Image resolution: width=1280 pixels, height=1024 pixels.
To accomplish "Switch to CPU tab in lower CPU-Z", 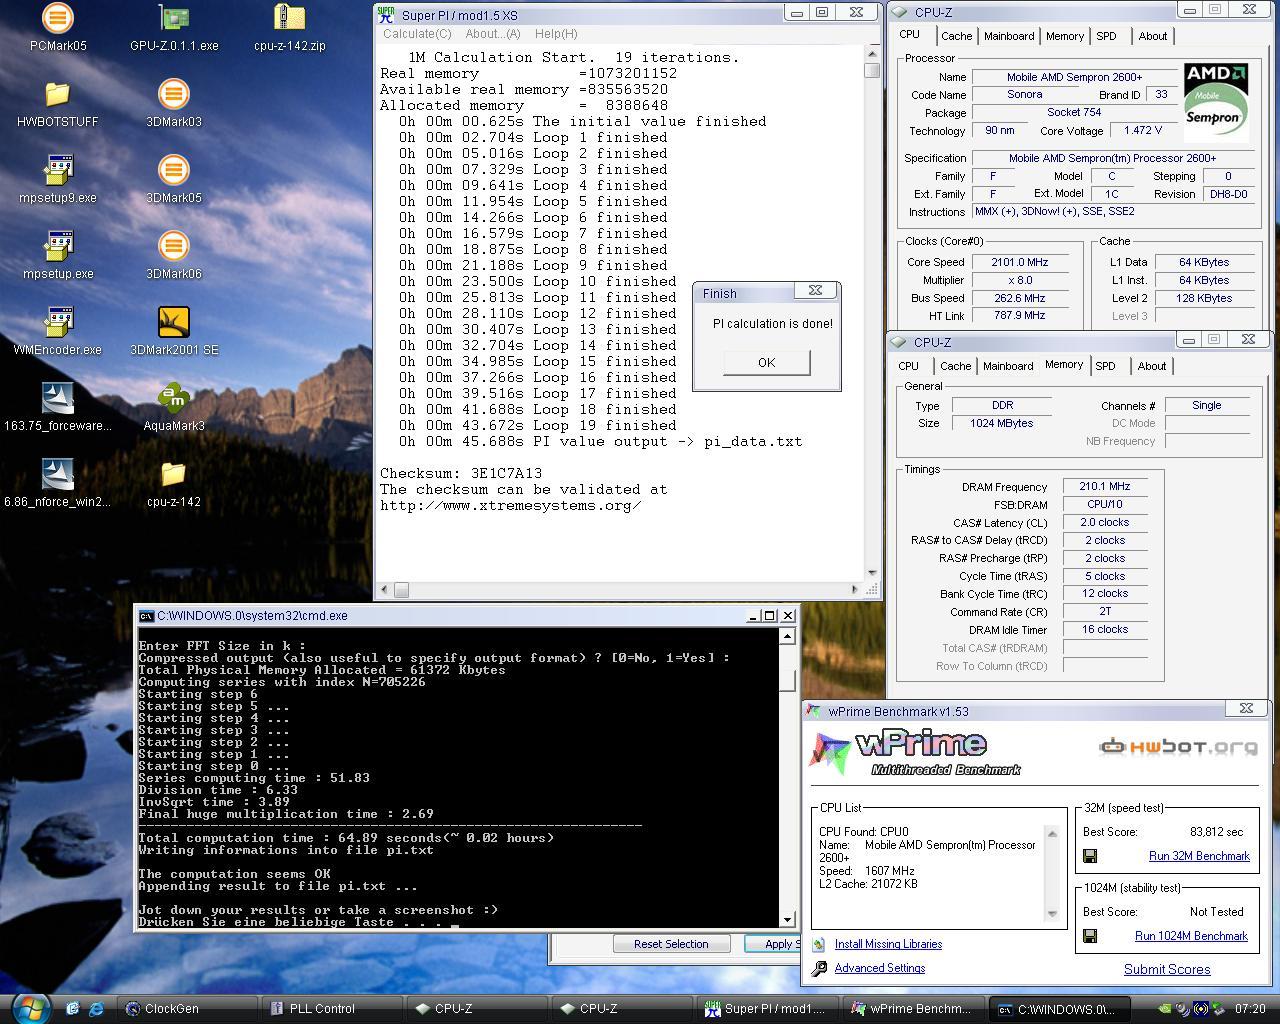I will pyautogui.click(x=908, y=366).
